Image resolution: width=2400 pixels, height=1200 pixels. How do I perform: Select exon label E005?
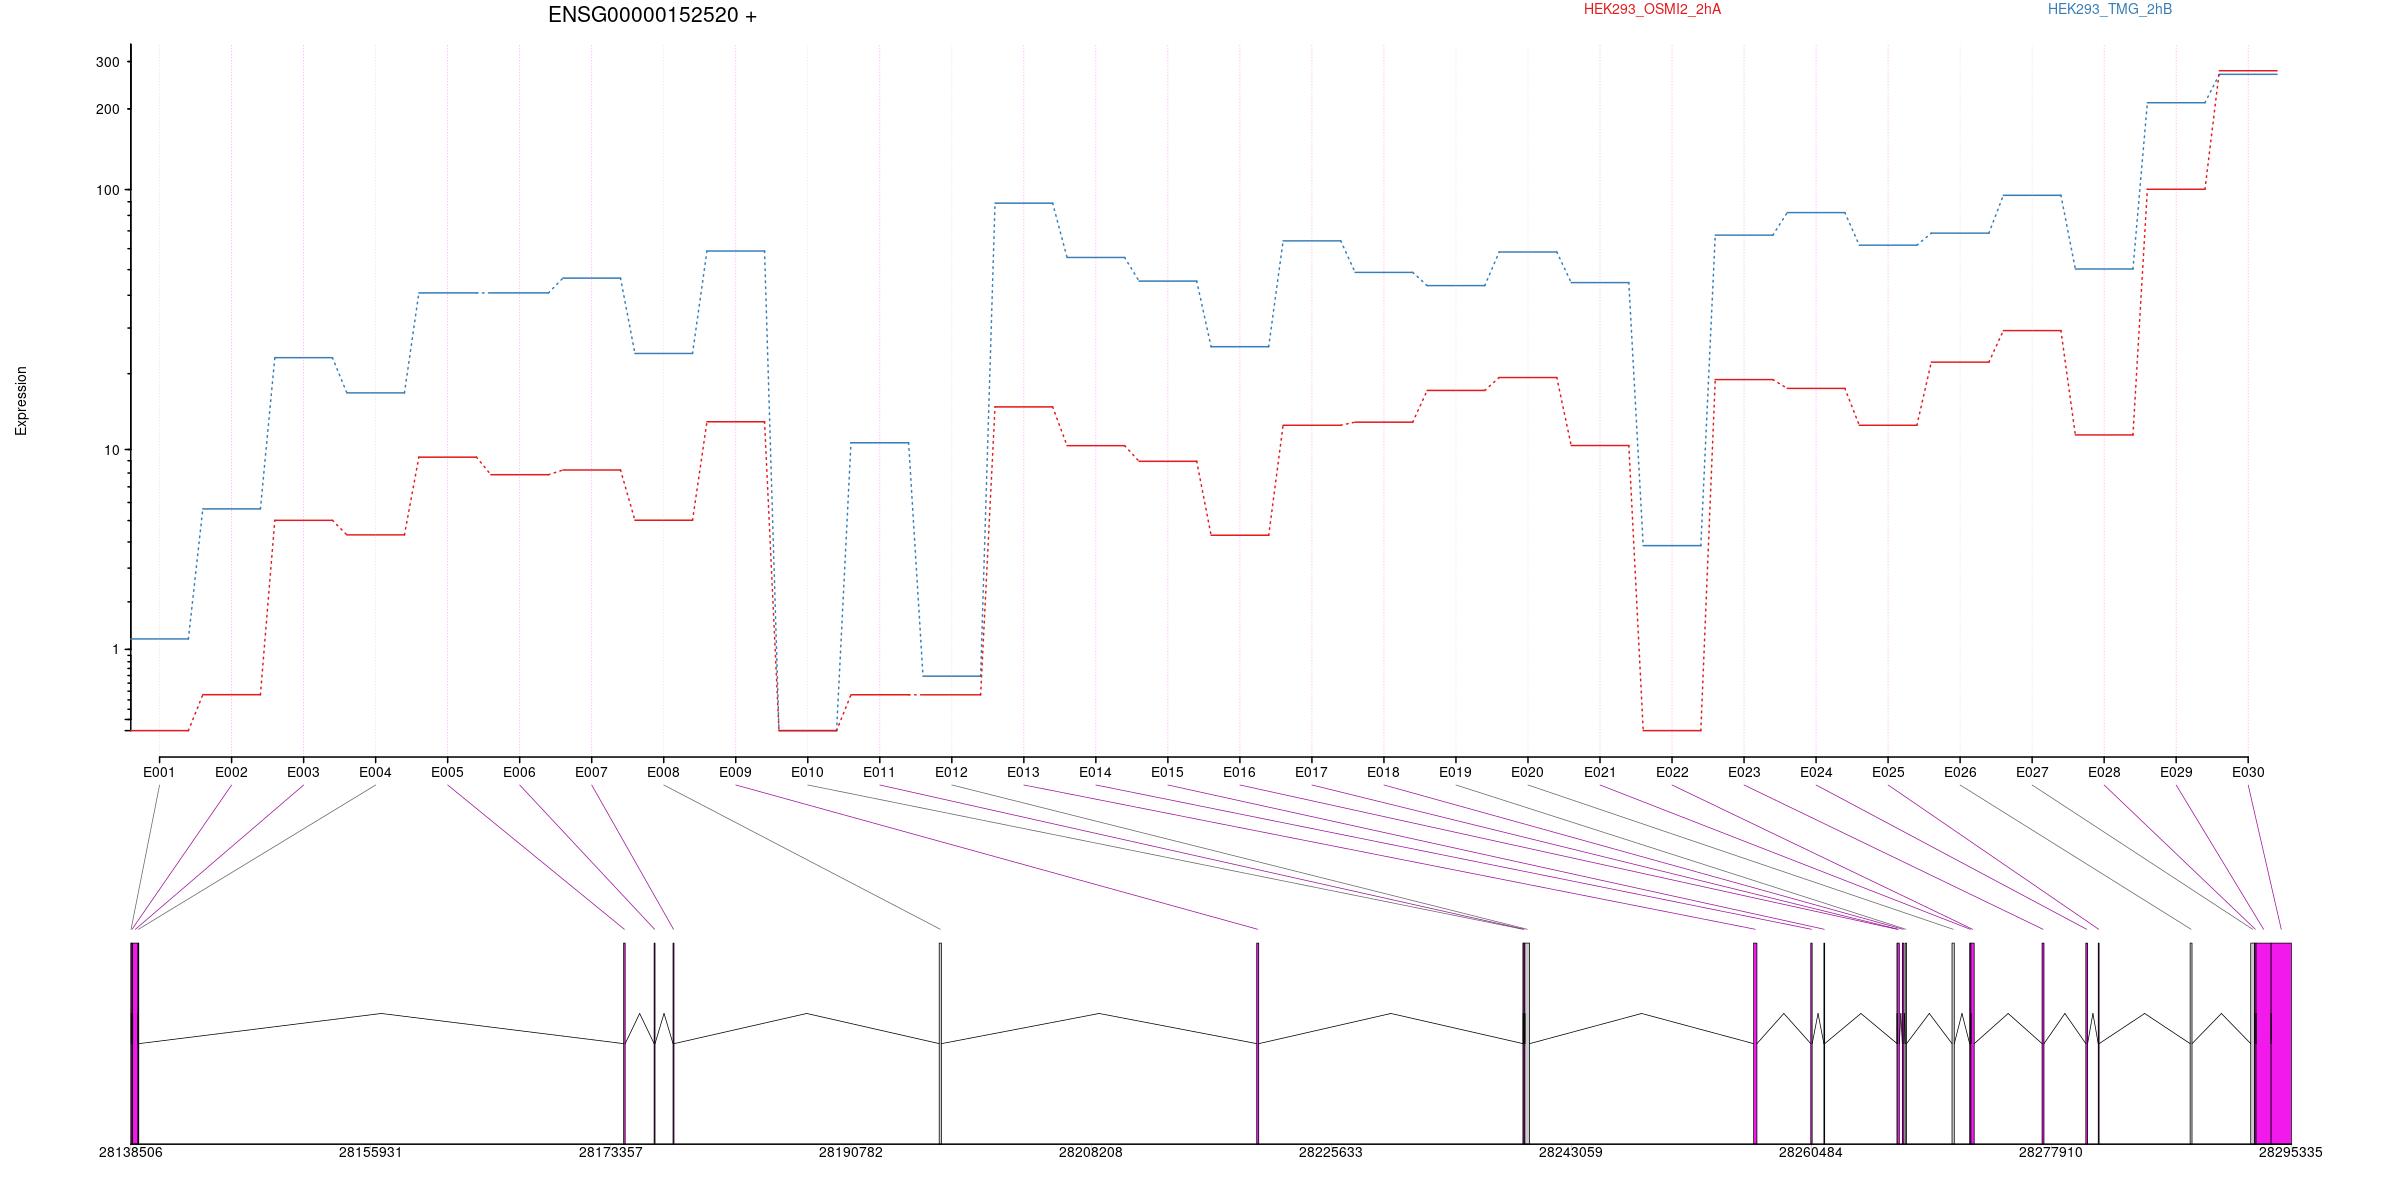pyautogui.click(x=447, y=772)
